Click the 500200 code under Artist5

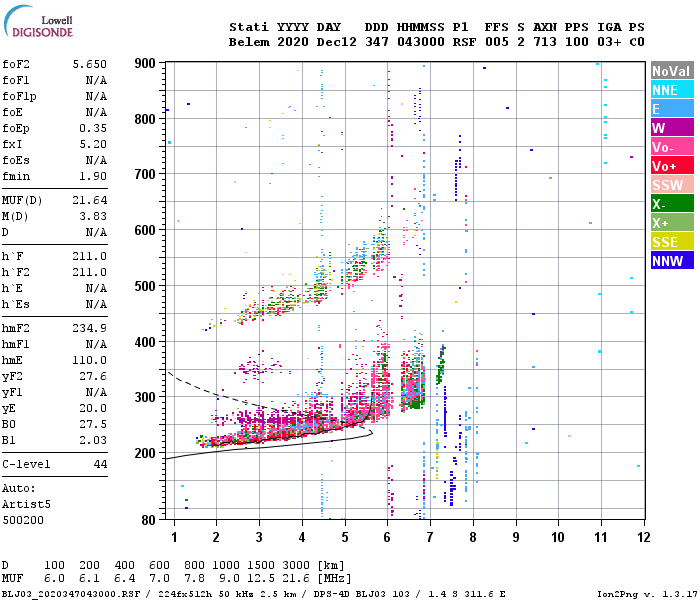23,521
